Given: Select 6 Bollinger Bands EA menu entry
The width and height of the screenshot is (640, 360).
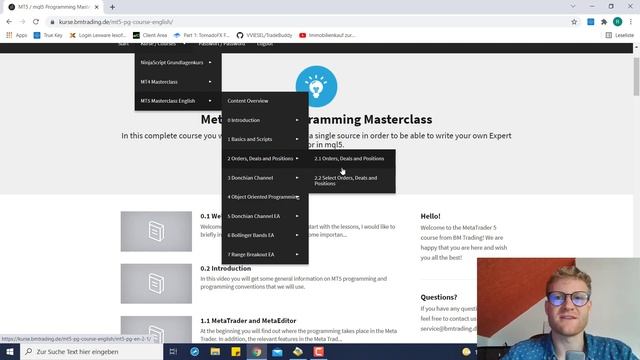Looking at the screenshot, I should [x=265, y=235].
